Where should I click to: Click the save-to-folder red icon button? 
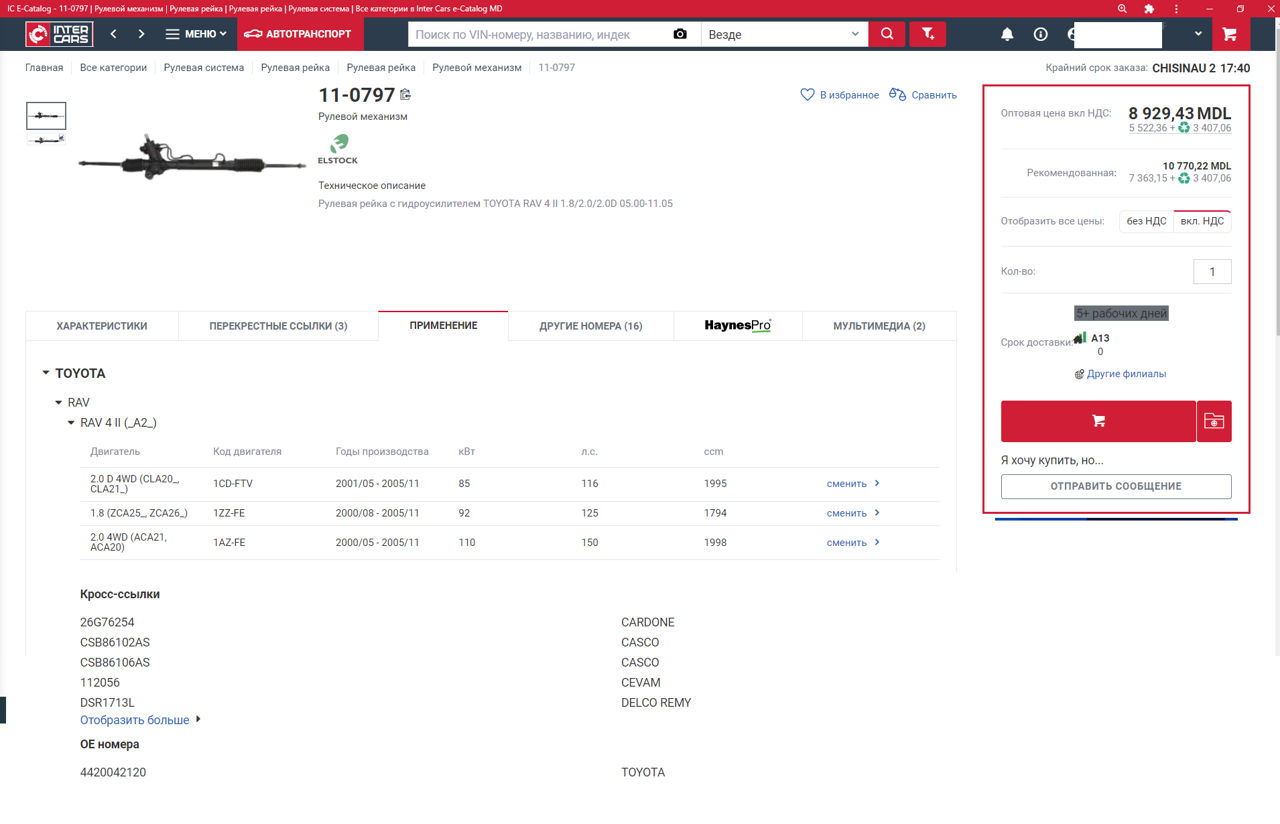click(1214, 421)
